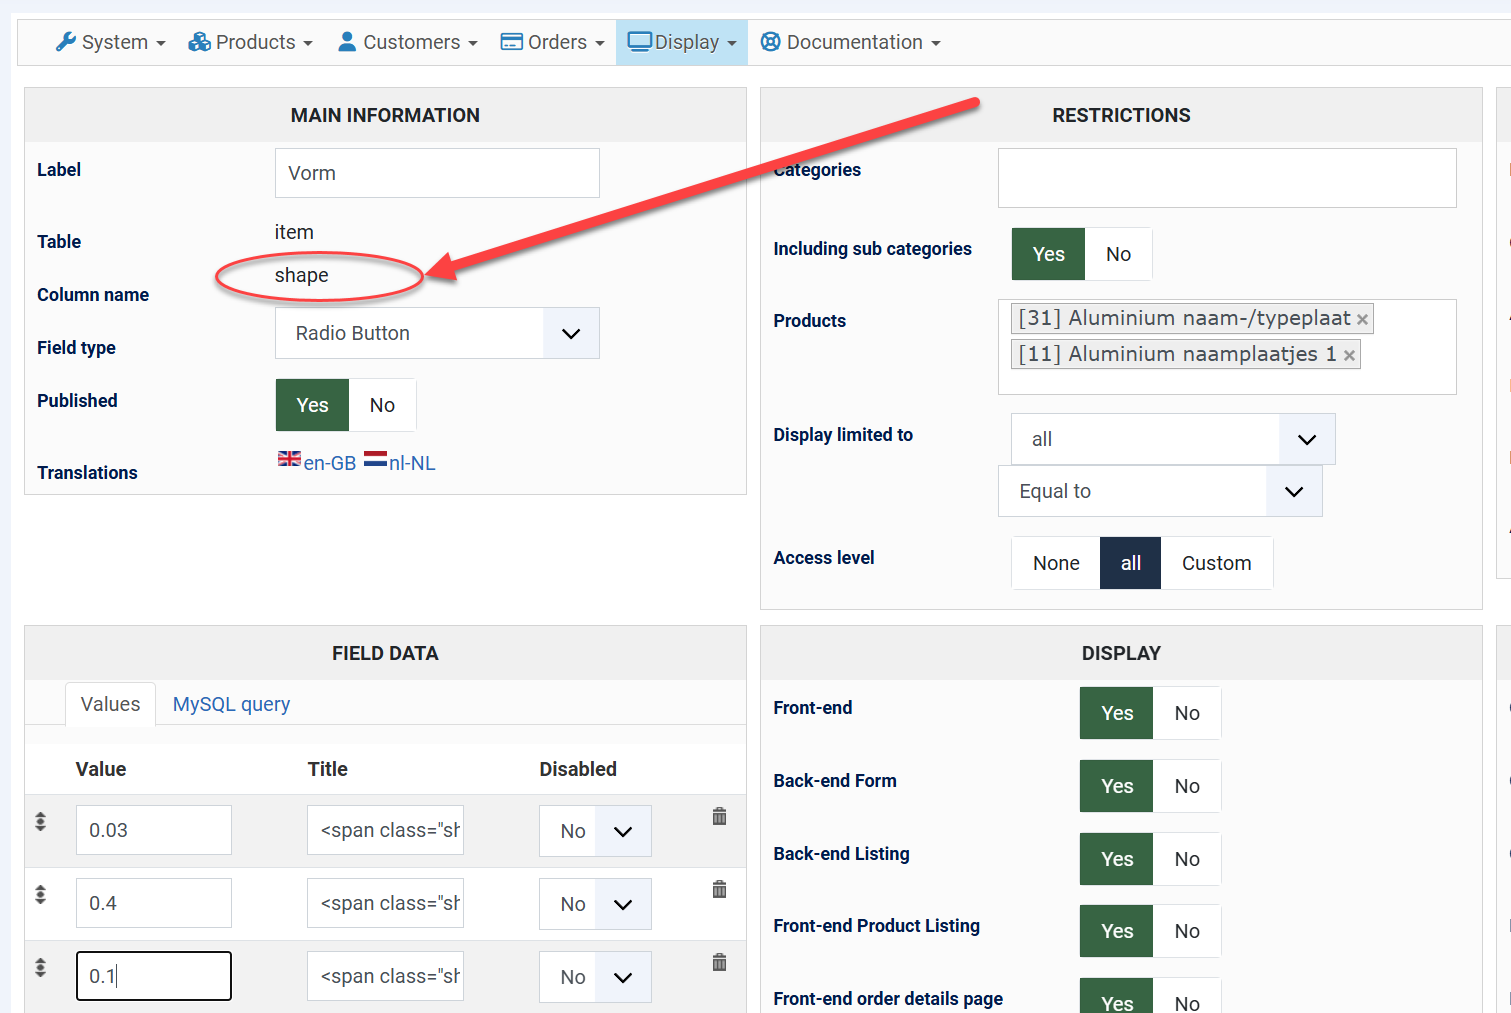The width and height of the screenshot is (1511, 1013).
Task: Turn off Front-end display
Action: pyautogui.click(x=1187, y=713)
